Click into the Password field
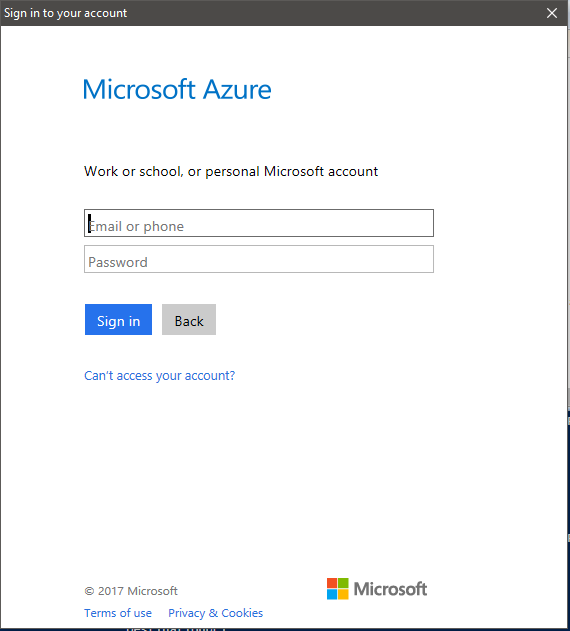 coord(259,259)
